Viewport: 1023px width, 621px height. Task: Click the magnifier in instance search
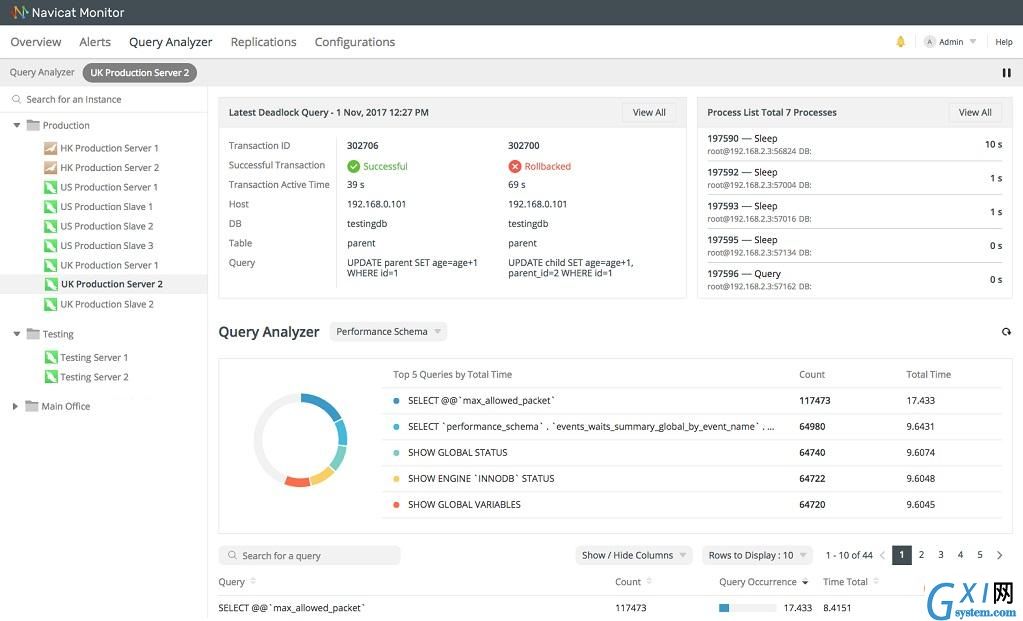tap(16, 99)
